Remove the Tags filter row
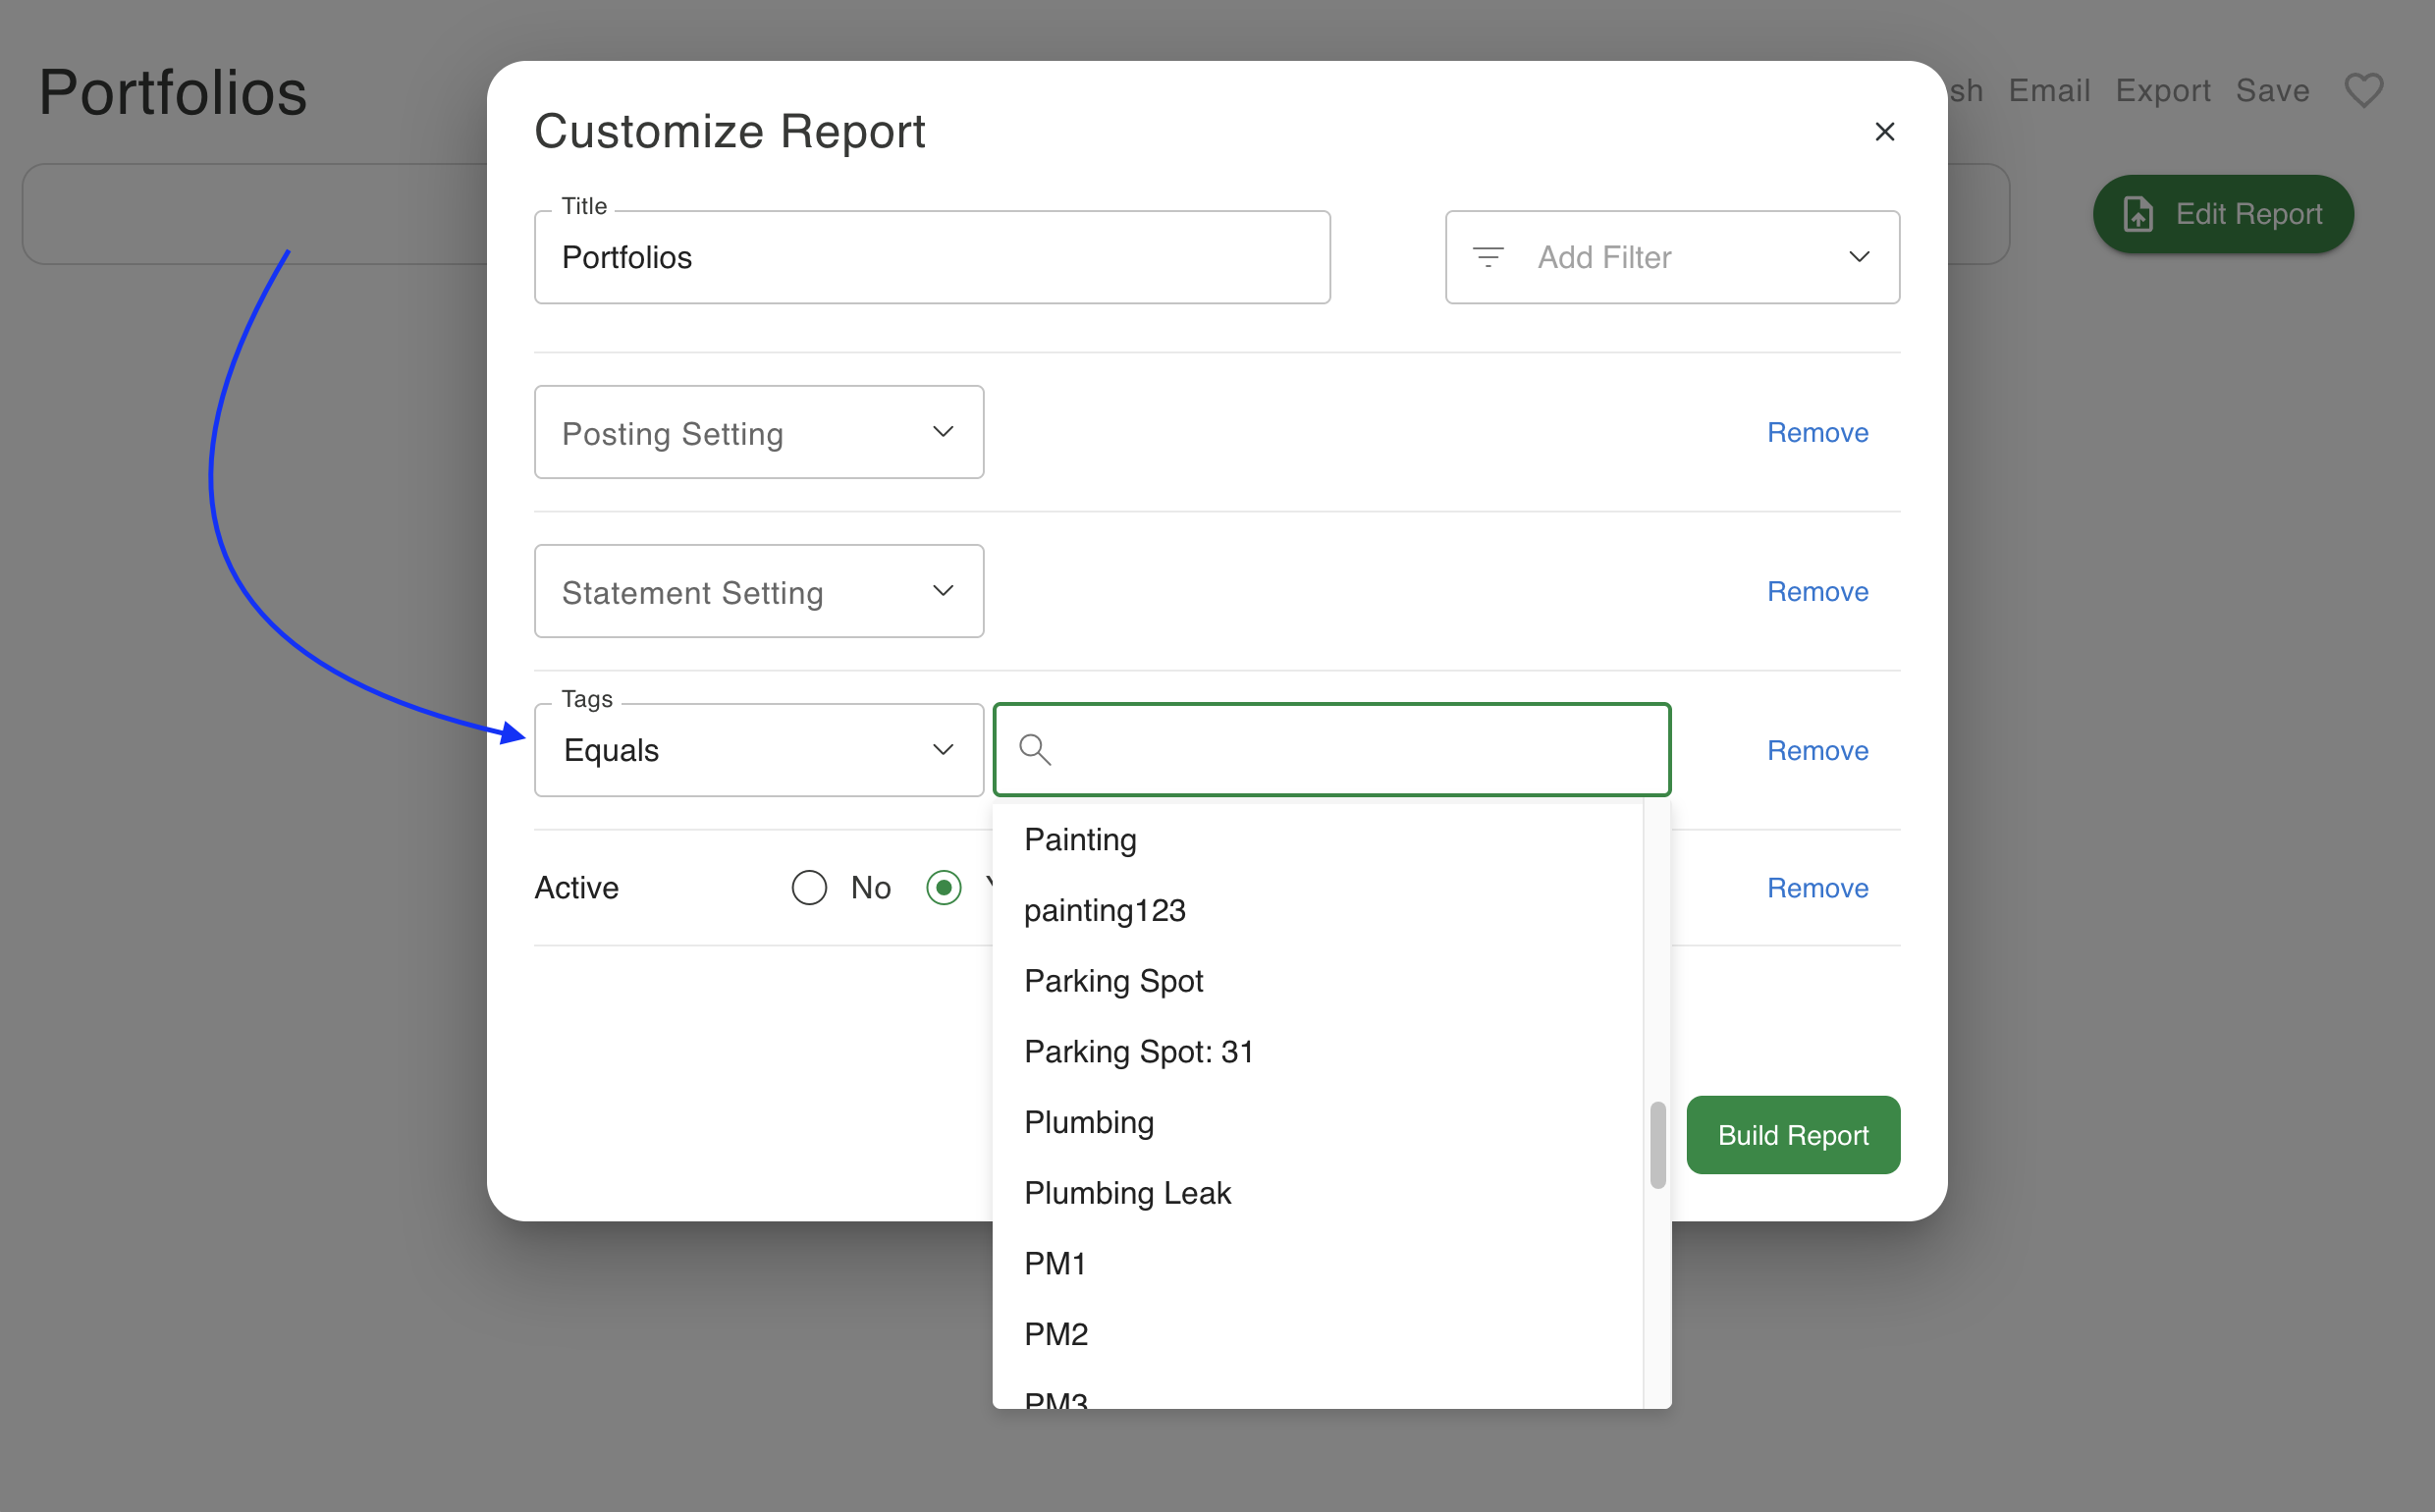Screen dimensions: 2435x1512 click(1817, 750)
